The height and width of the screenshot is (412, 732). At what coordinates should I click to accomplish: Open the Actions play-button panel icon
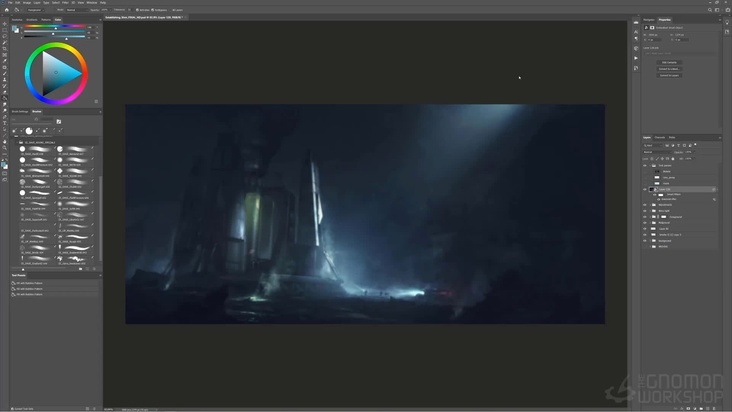click(x=636, y=58)
